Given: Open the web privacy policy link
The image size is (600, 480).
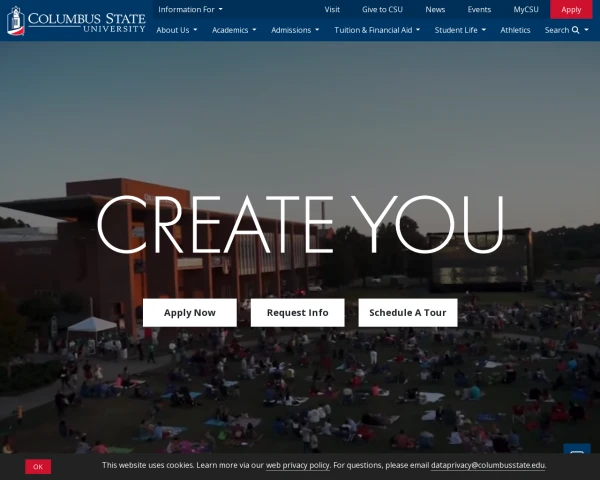Looking at the screenshot, I should [297, 465].
